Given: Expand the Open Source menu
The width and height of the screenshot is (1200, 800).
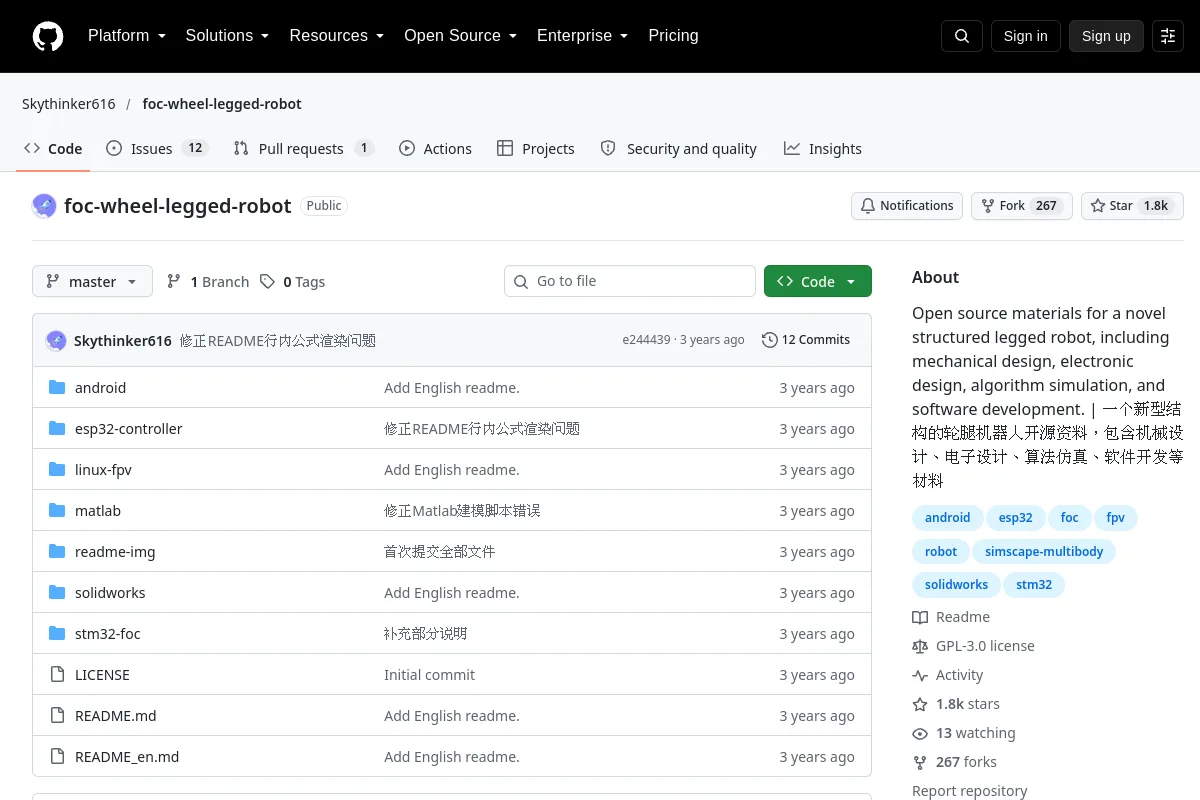Looking at the screenshot, I should pyautogui.click(x=461, y=36).
